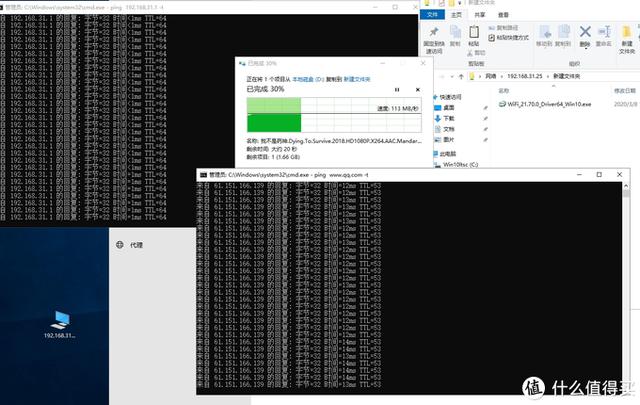Screen dimensions: 640x405
Task: Click 192.168.31.25 in the address breadcrumb
Action: [524, 76]
